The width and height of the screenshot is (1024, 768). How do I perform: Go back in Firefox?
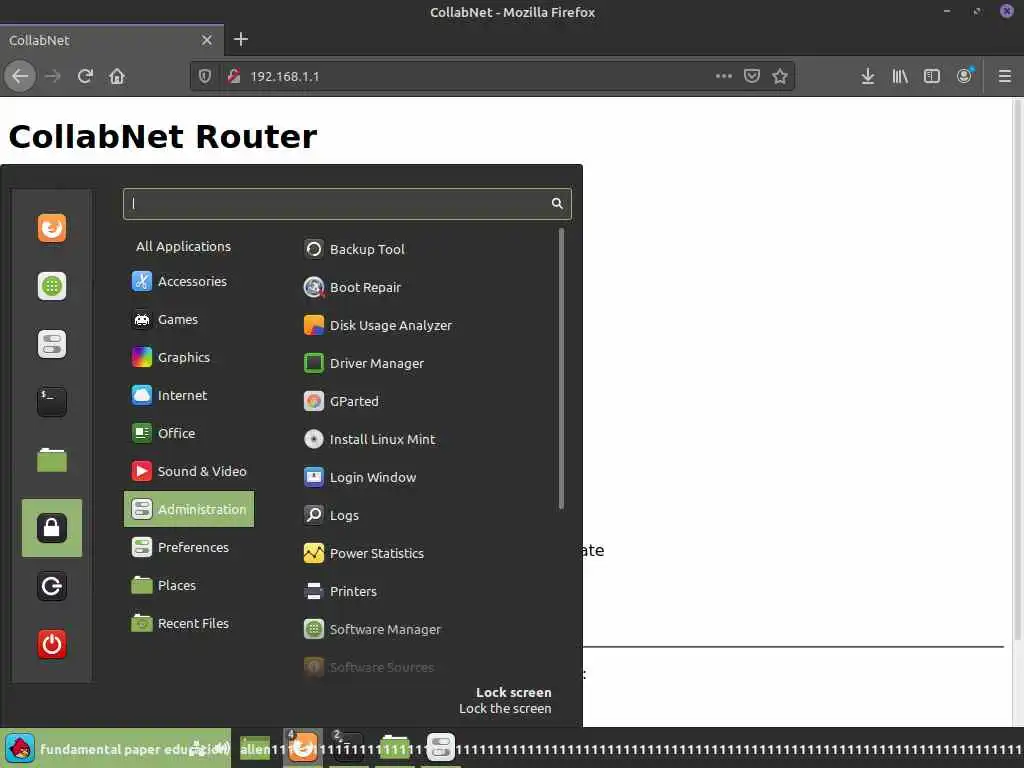point(20,76)
